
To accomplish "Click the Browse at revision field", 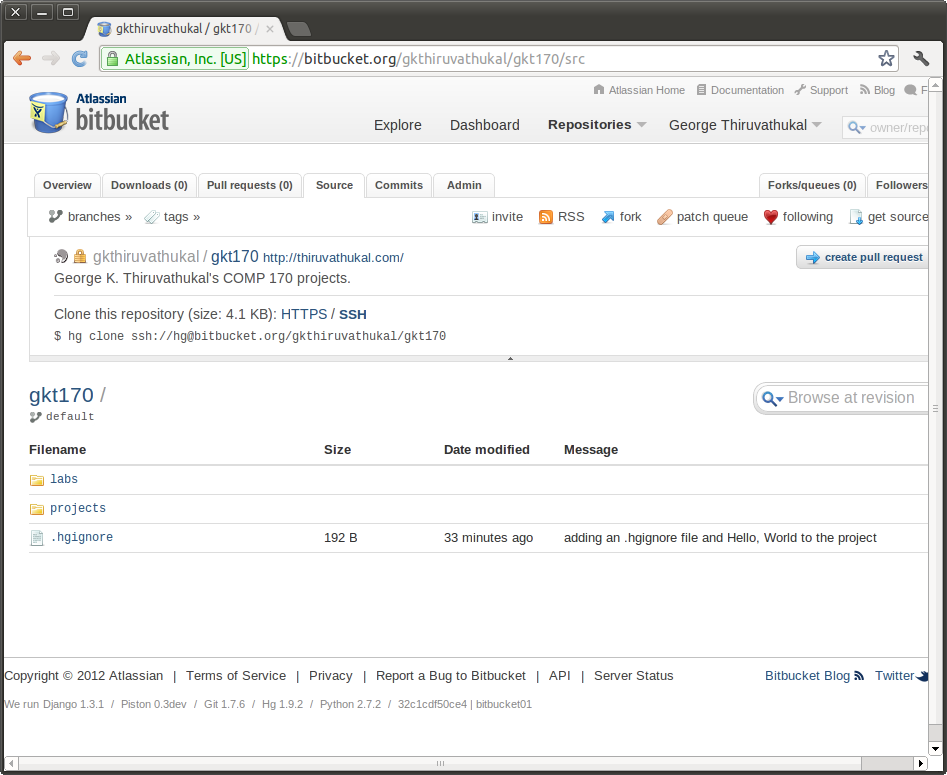I will coord(850,398).
